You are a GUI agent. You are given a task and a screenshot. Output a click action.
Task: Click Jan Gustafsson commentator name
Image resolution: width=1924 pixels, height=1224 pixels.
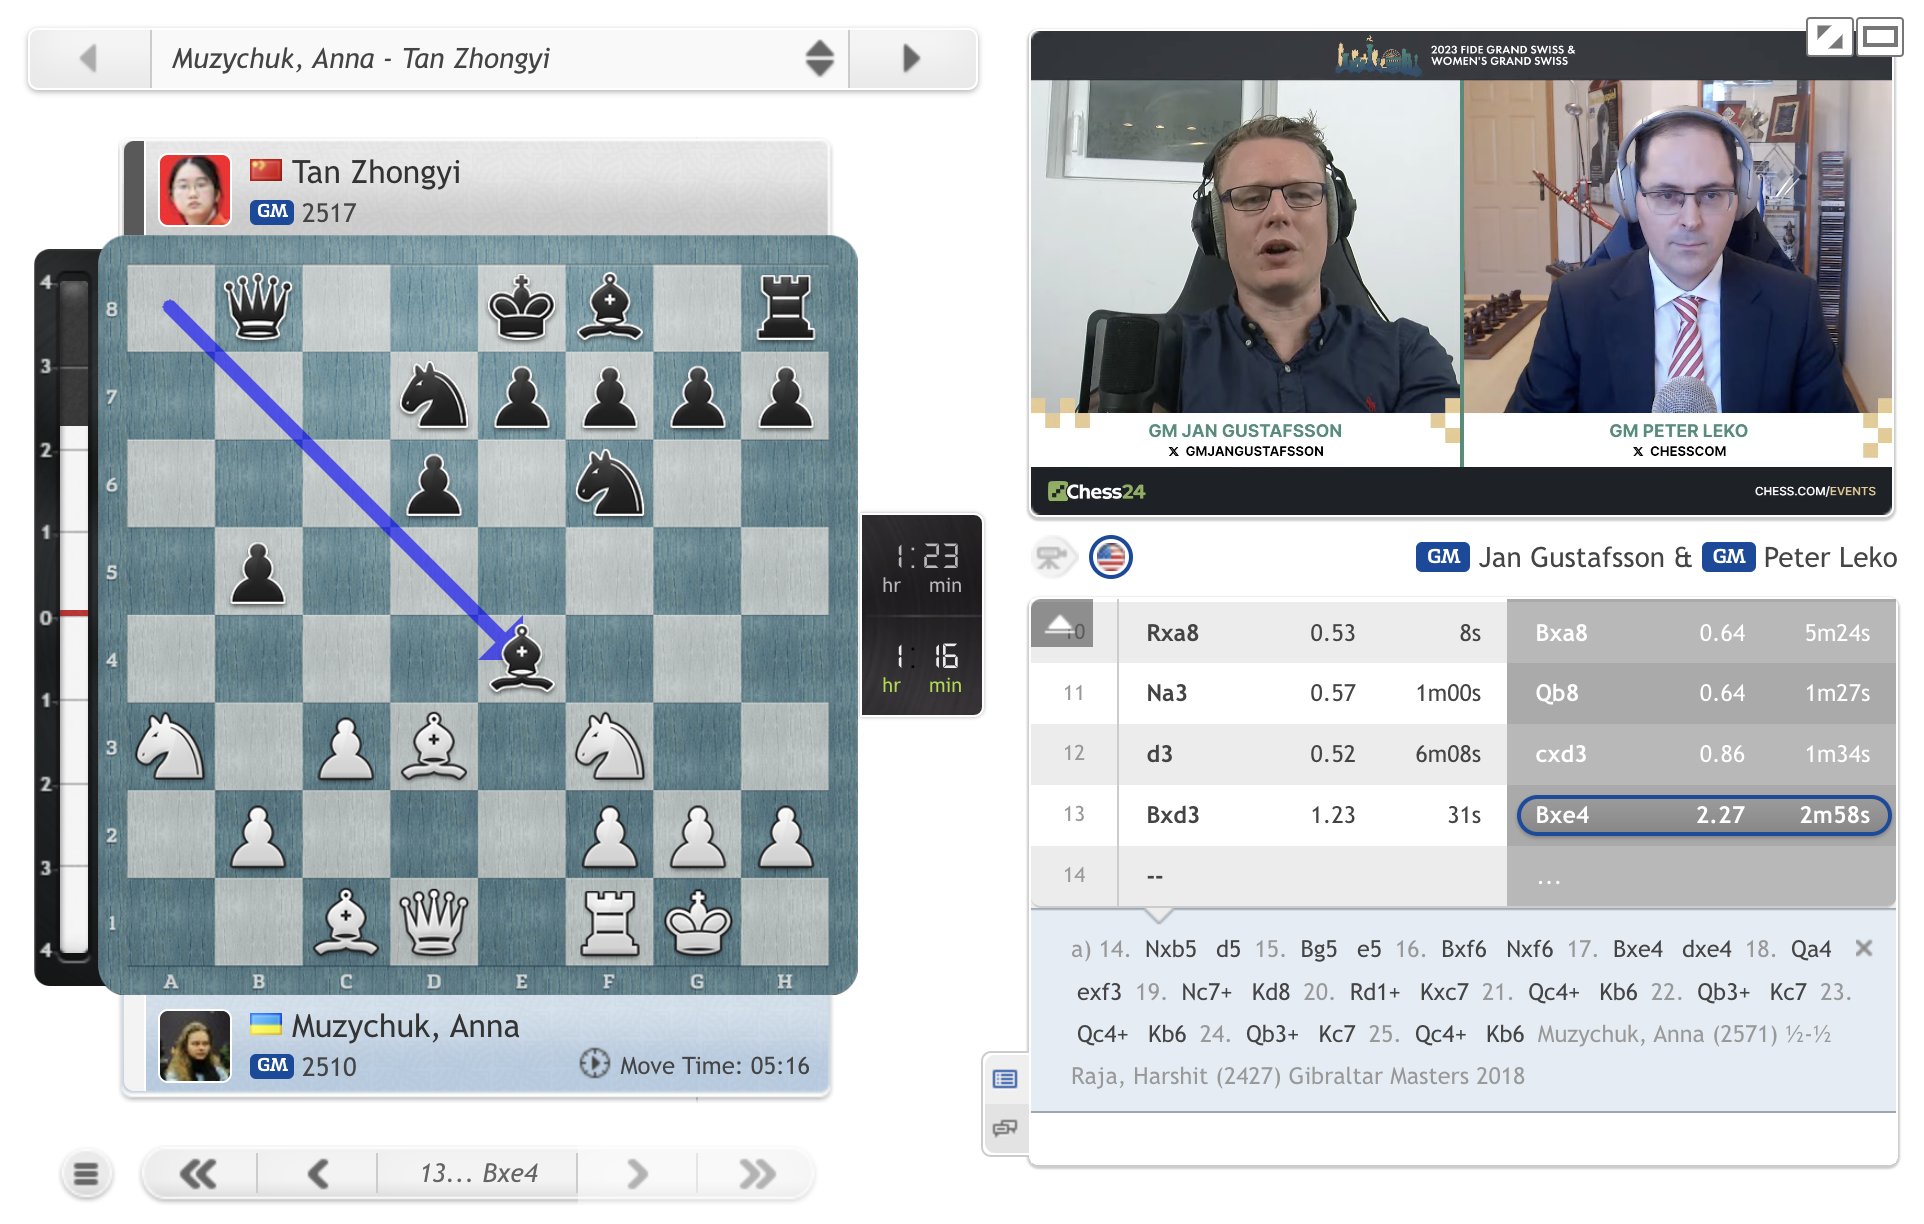1571,557
